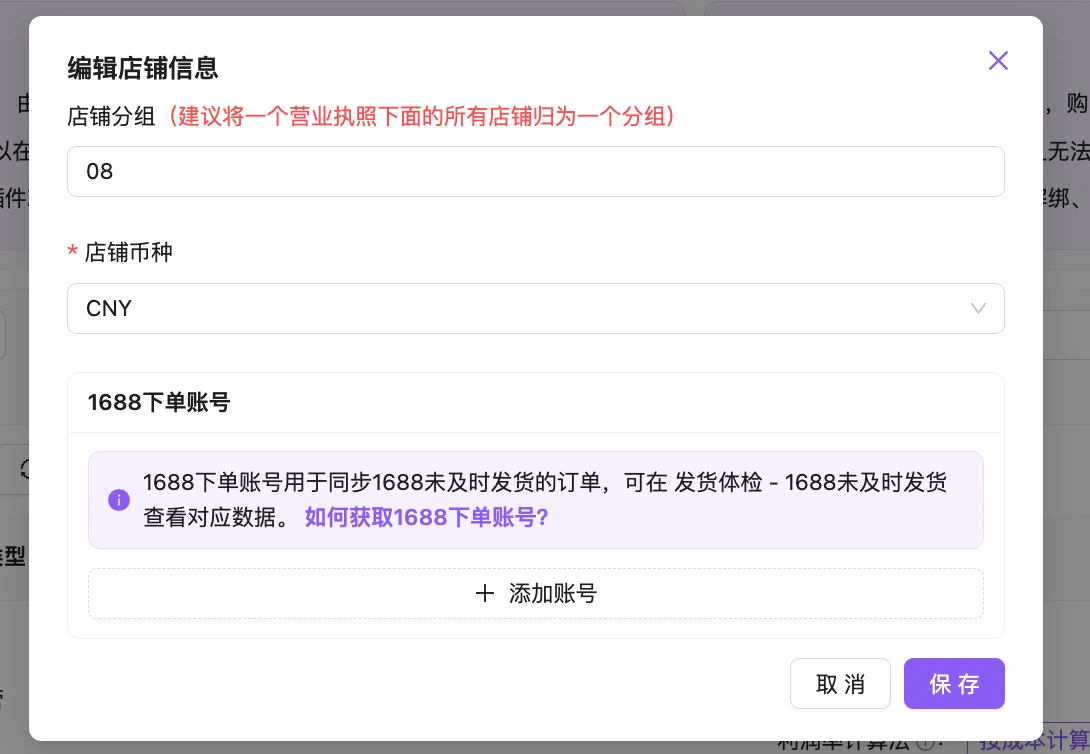
Task: Click the 店铺分组 input field containing 08
Action: (x=535, y=171)
